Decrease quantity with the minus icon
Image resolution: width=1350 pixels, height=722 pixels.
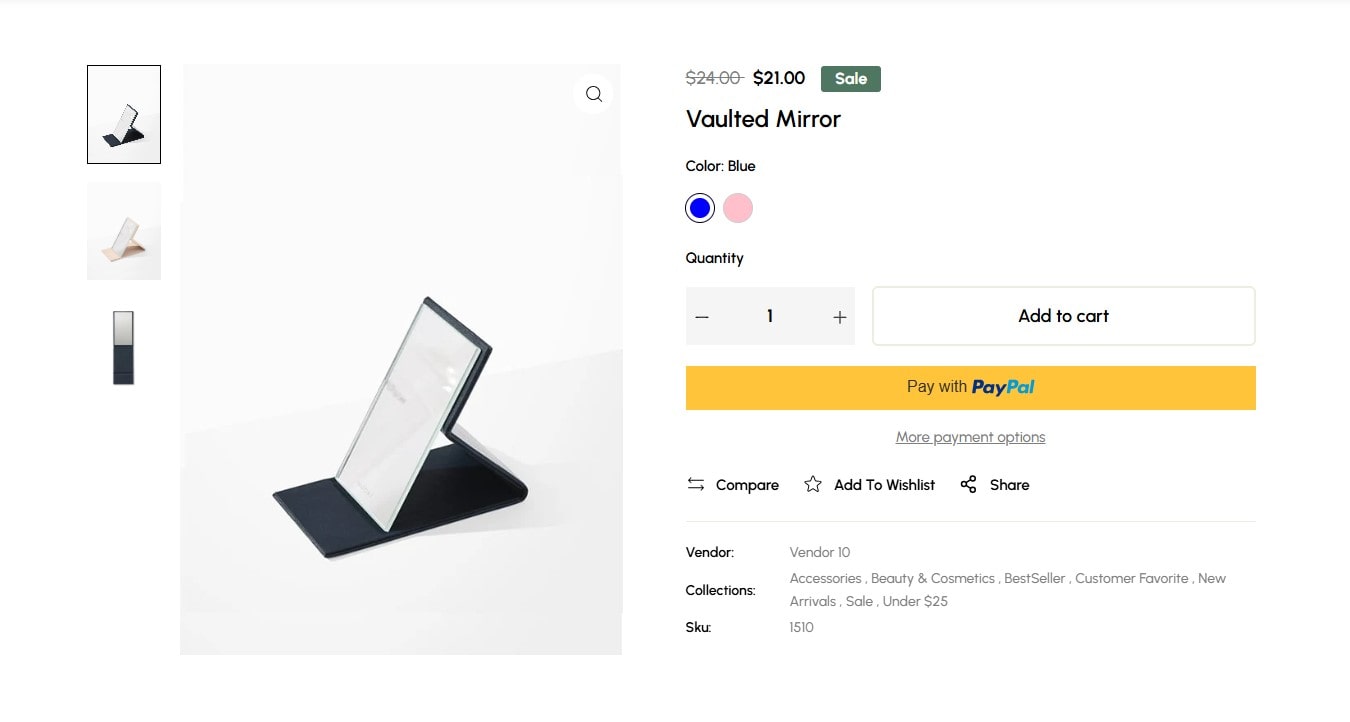pos(702,317)
